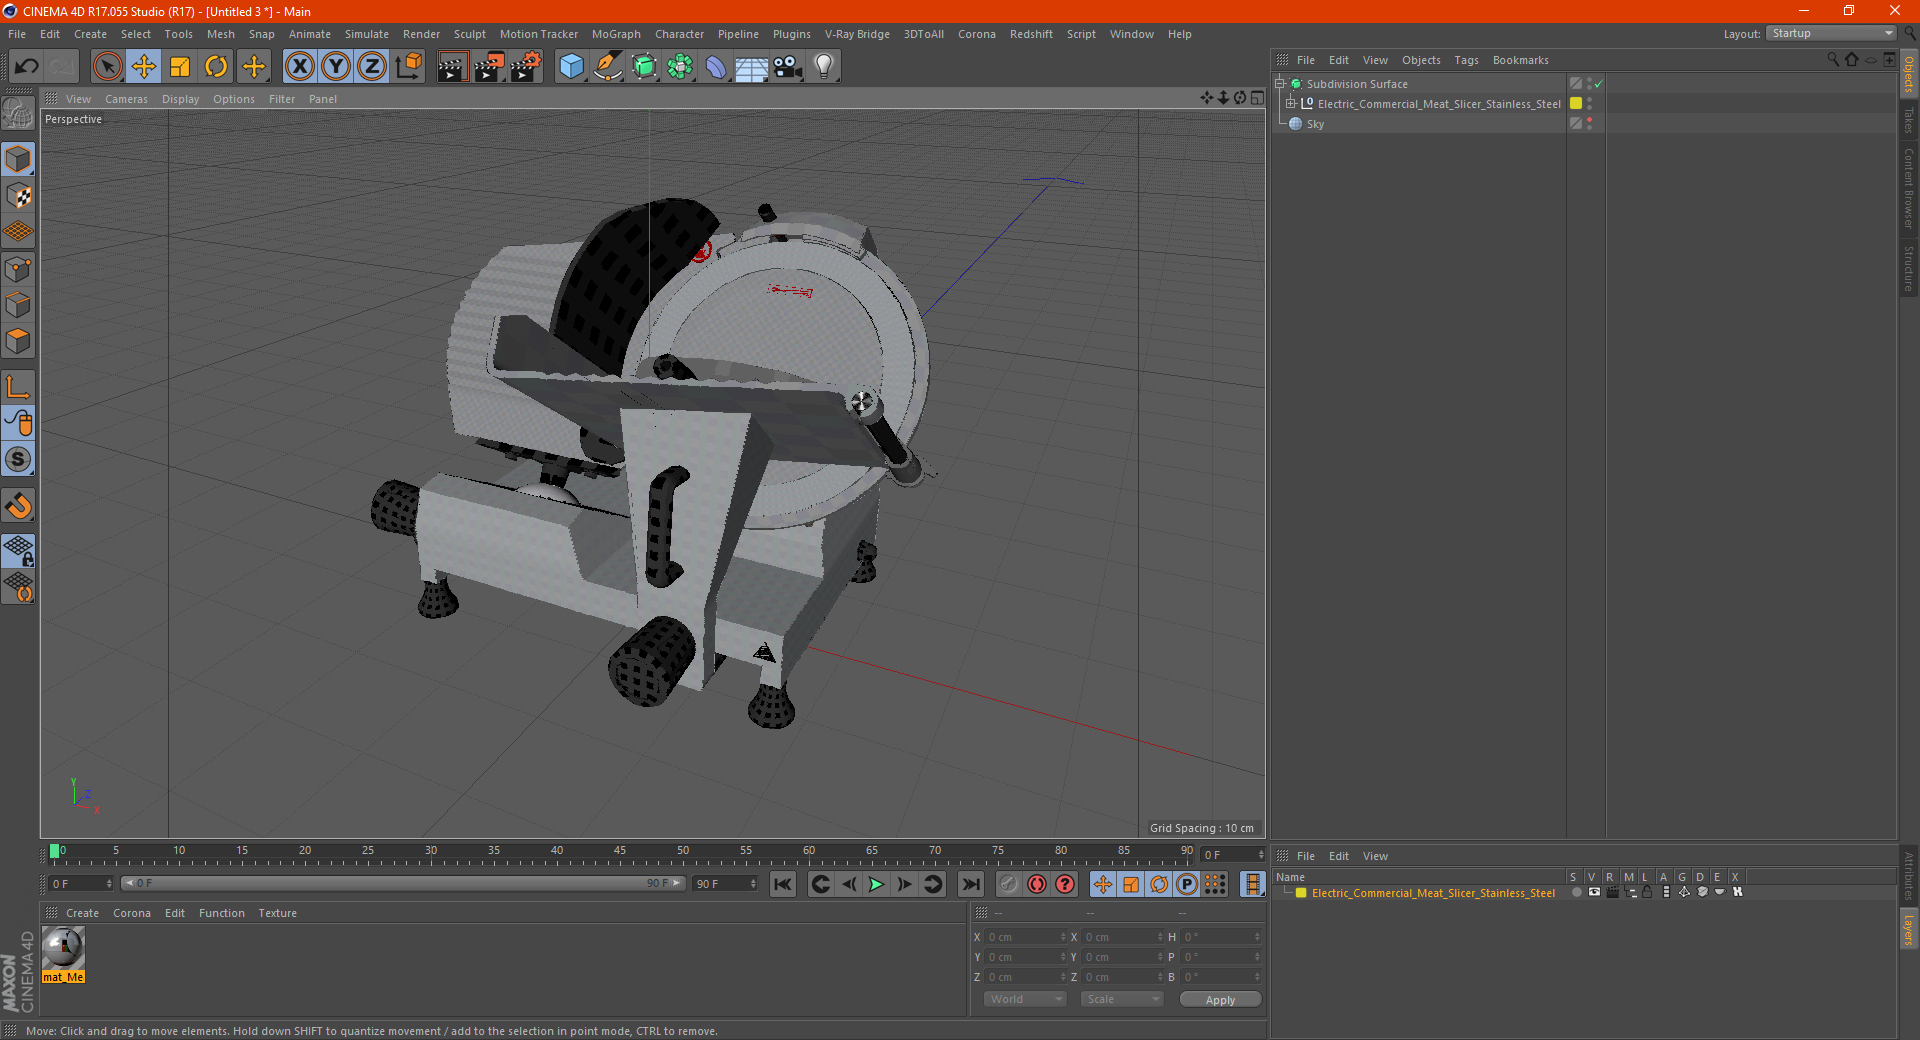
Task: Open the MoGraph menu
Action: 616,34
